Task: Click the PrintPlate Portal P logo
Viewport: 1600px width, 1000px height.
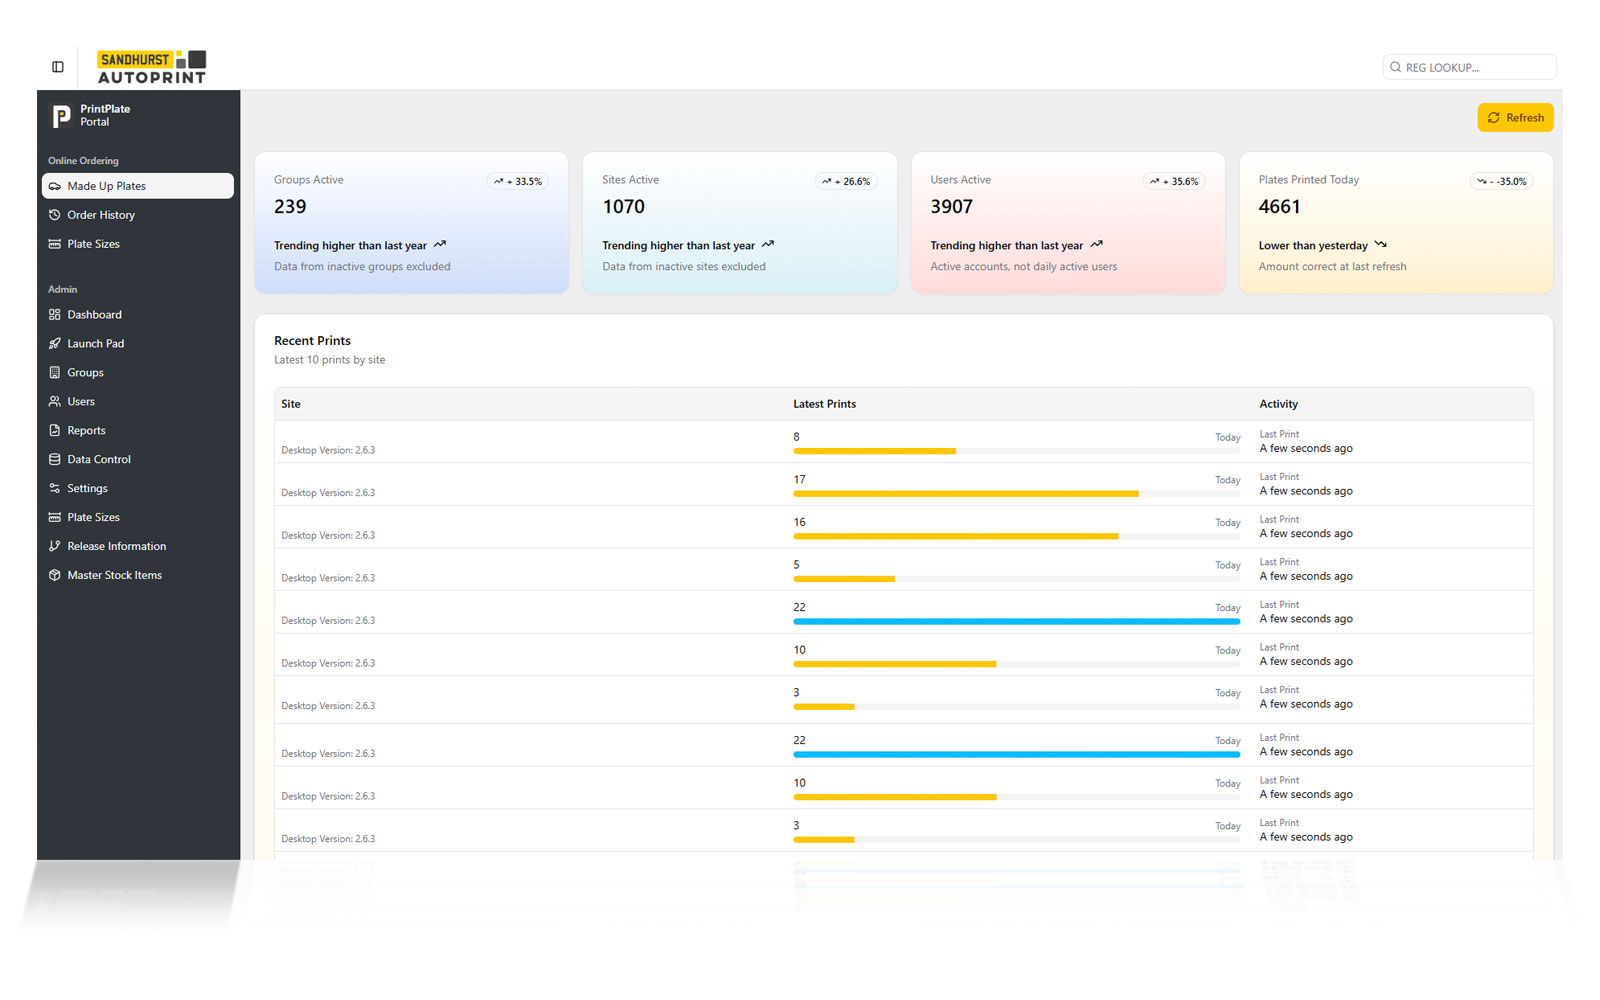Action: pyautogui.click(x=62, y=116)
